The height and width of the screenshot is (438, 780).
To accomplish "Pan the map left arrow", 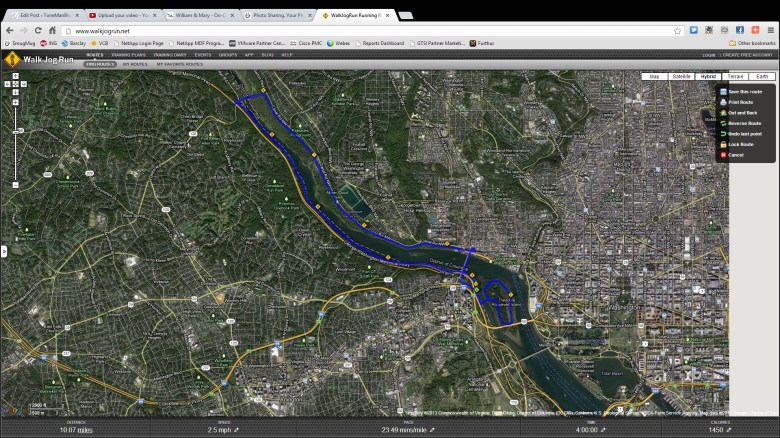I will click(x=7, y=84).
